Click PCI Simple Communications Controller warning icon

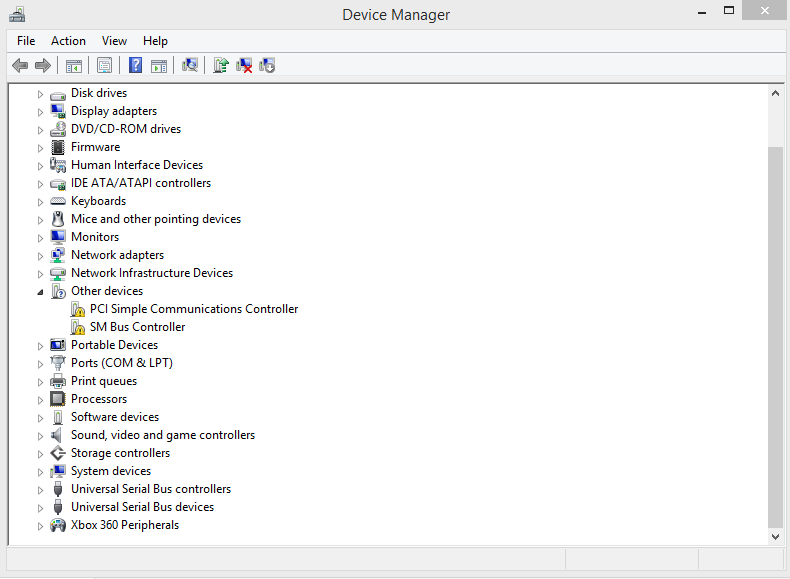coord(78,309)
